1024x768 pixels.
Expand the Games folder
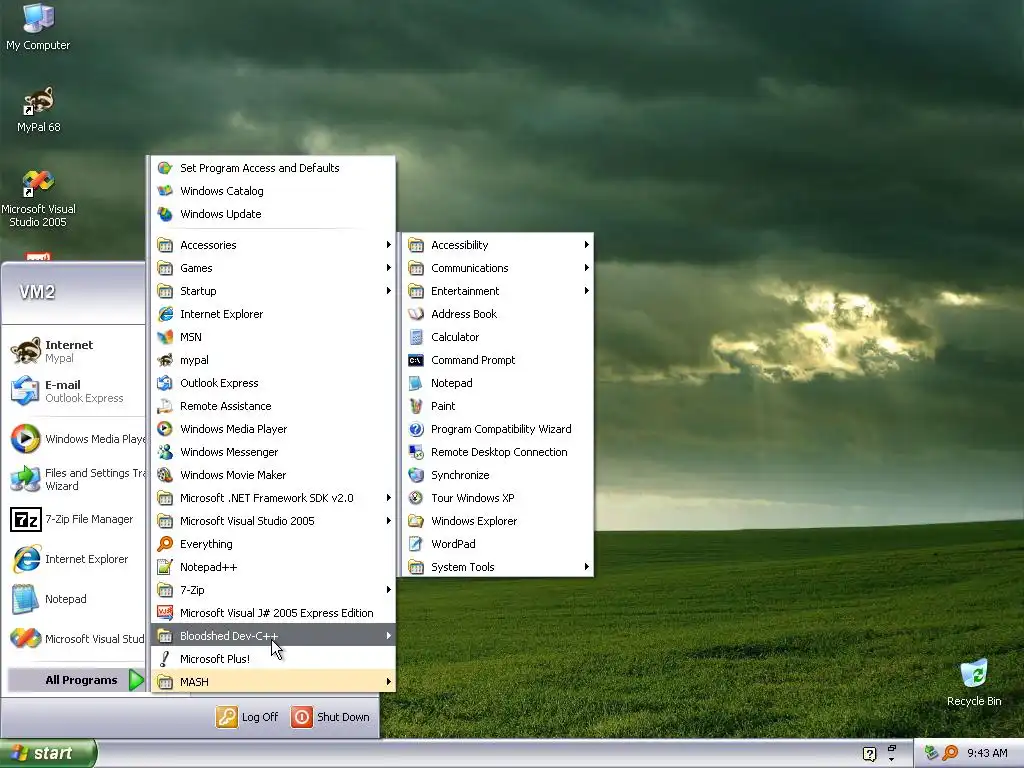click(x=274, y=268)
